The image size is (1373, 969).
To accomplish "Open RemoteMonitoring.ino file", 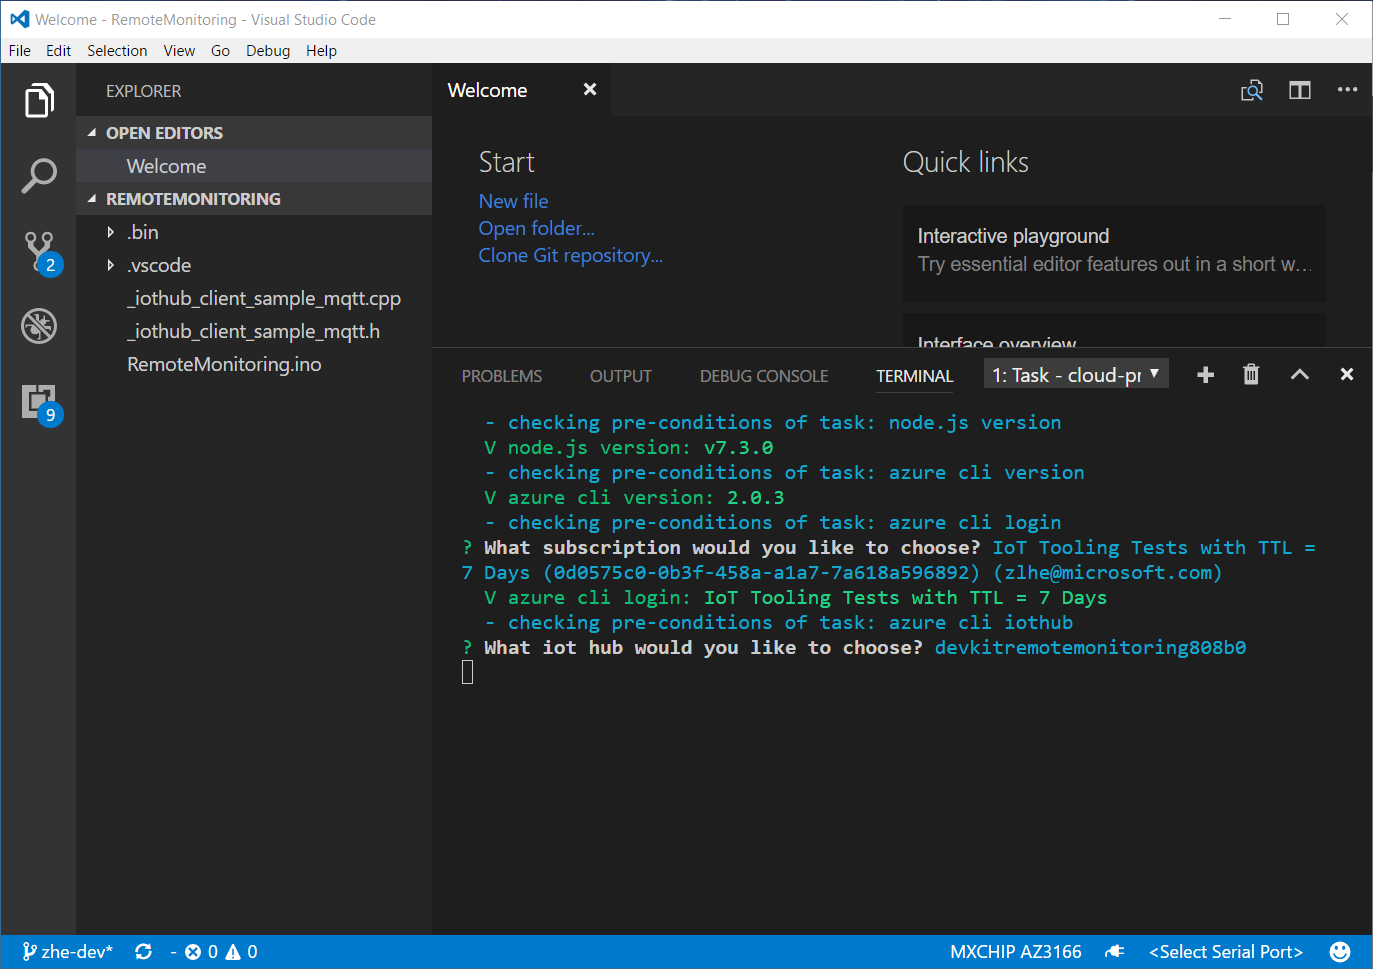I will pyautogui.click(x=254, y=364).
